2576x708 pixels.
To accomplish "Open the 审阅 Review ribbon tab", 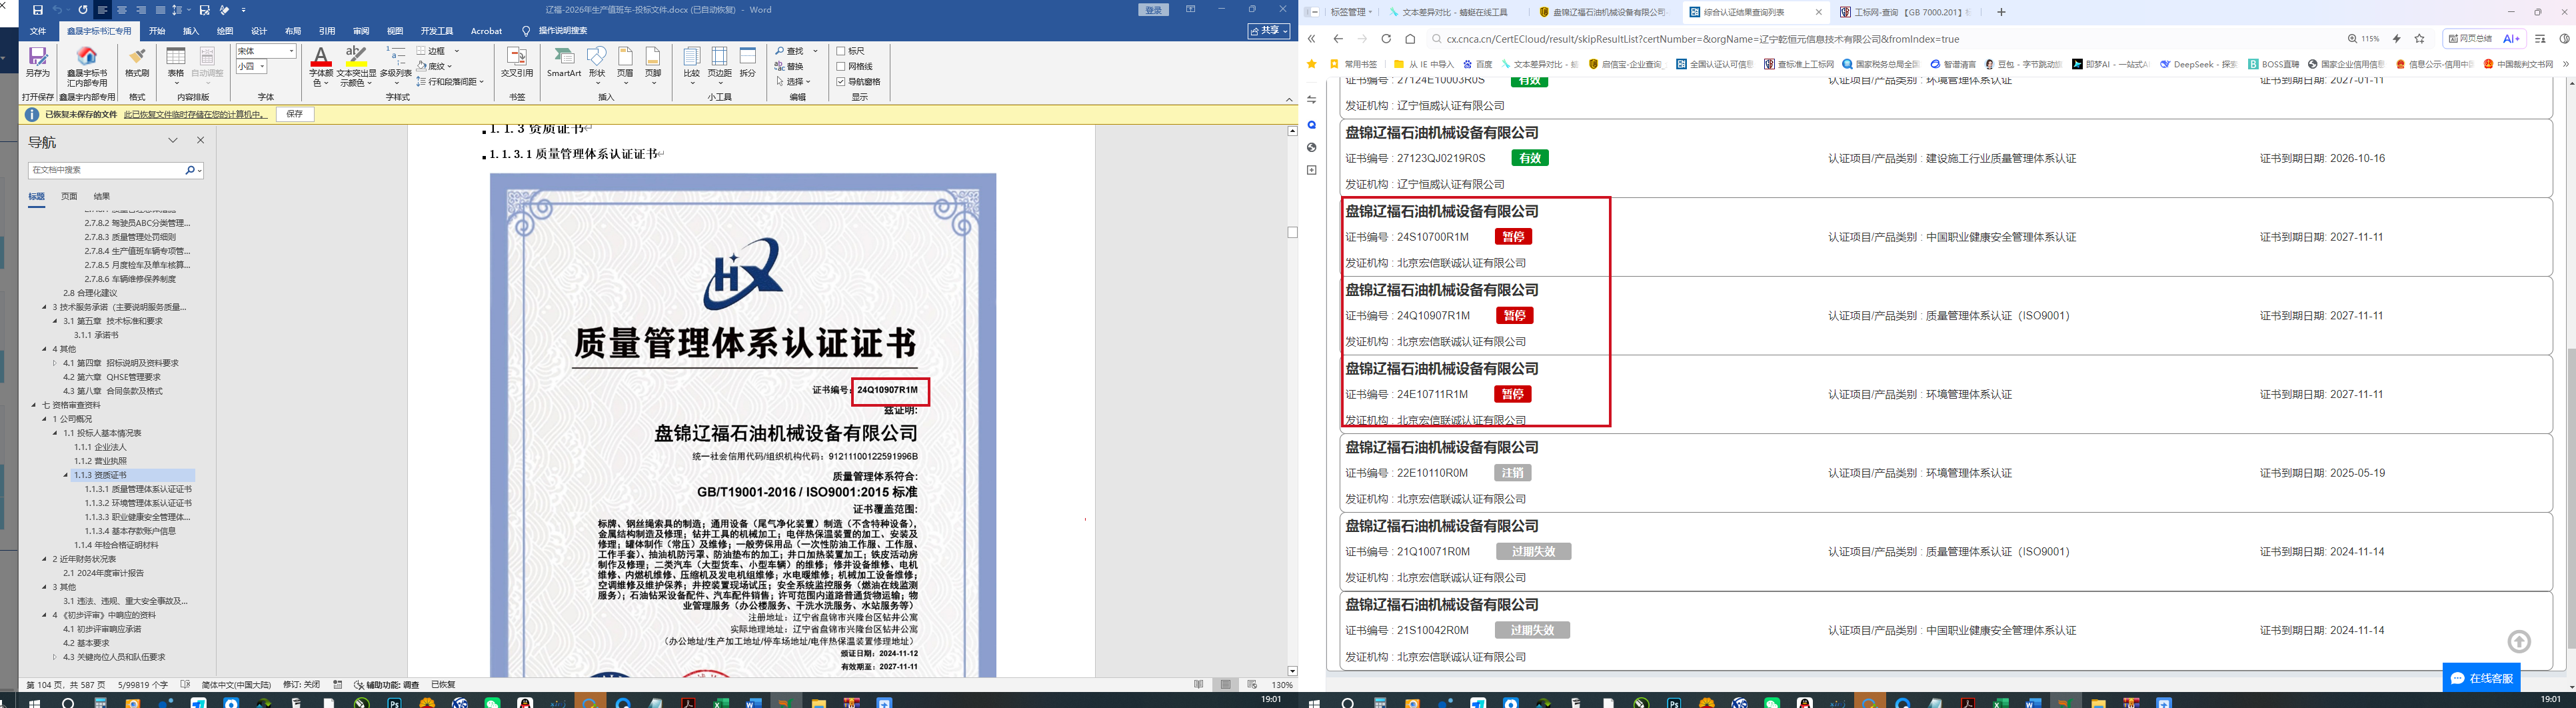I will 361,31.
